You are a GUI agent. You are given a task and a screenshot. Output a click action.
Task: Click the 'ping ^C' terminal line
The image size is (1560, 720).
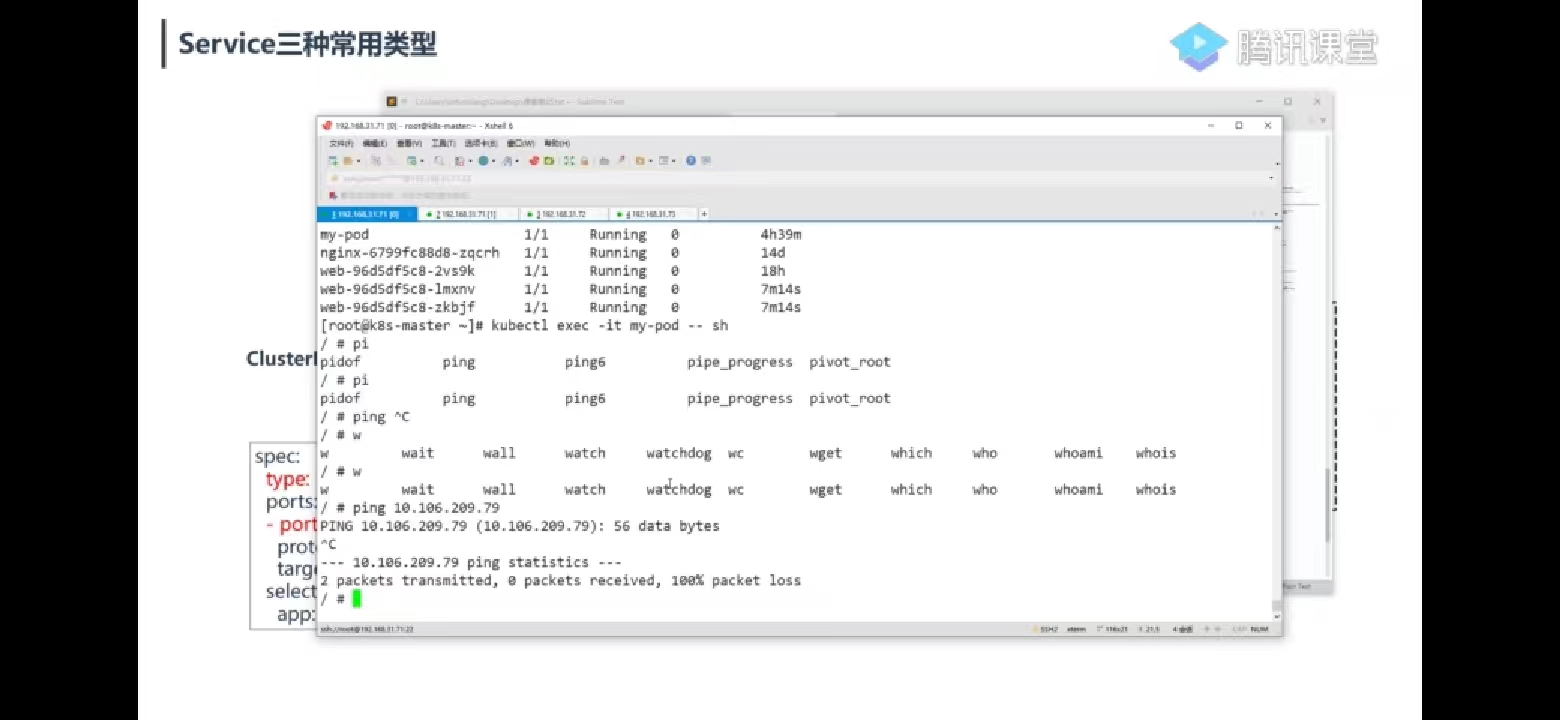365,416
